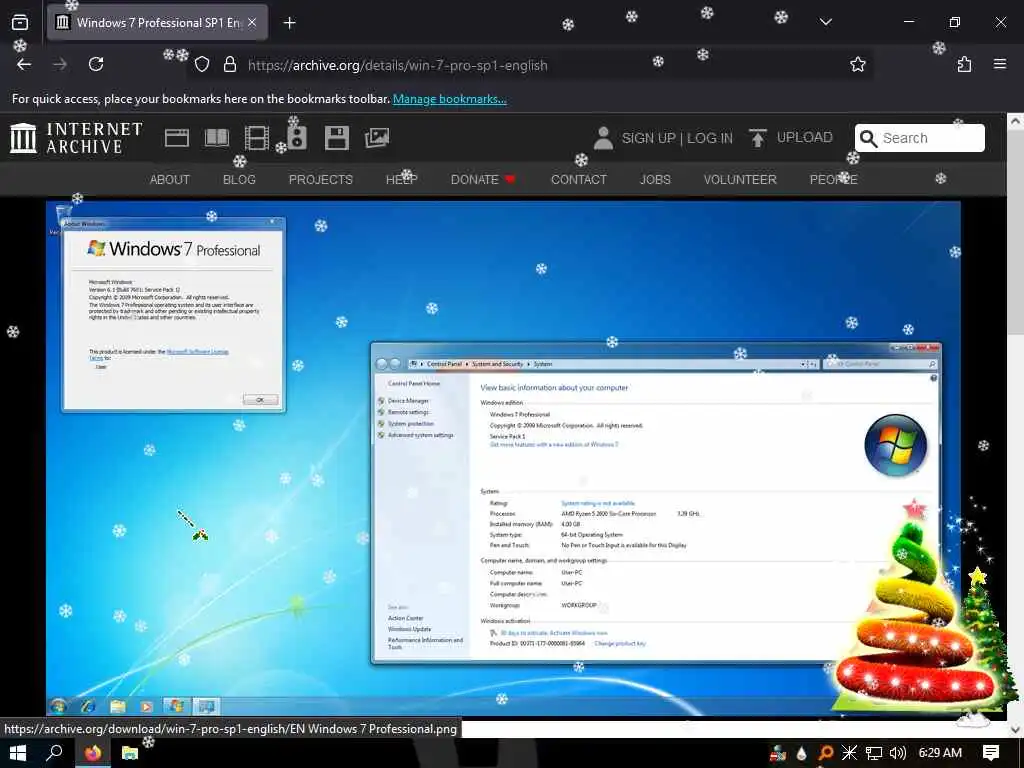Open the Software floppy disk icon

pyautogui.click(x=336, y=138)
